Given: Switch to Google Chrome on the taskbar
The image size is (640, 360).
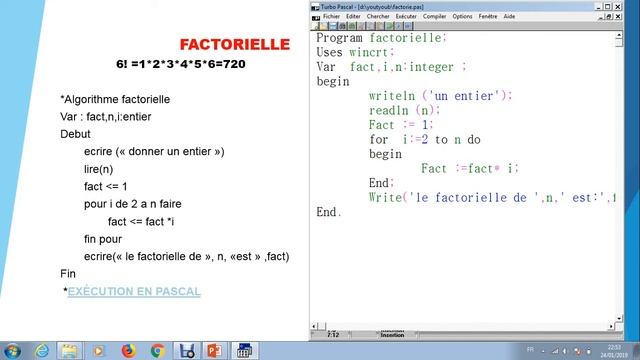Looking at the screenshot, I should [158, 351].
